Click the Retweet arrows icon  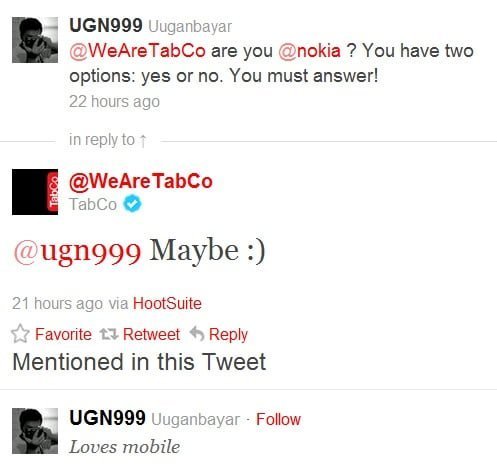click(x=109, y=334)
